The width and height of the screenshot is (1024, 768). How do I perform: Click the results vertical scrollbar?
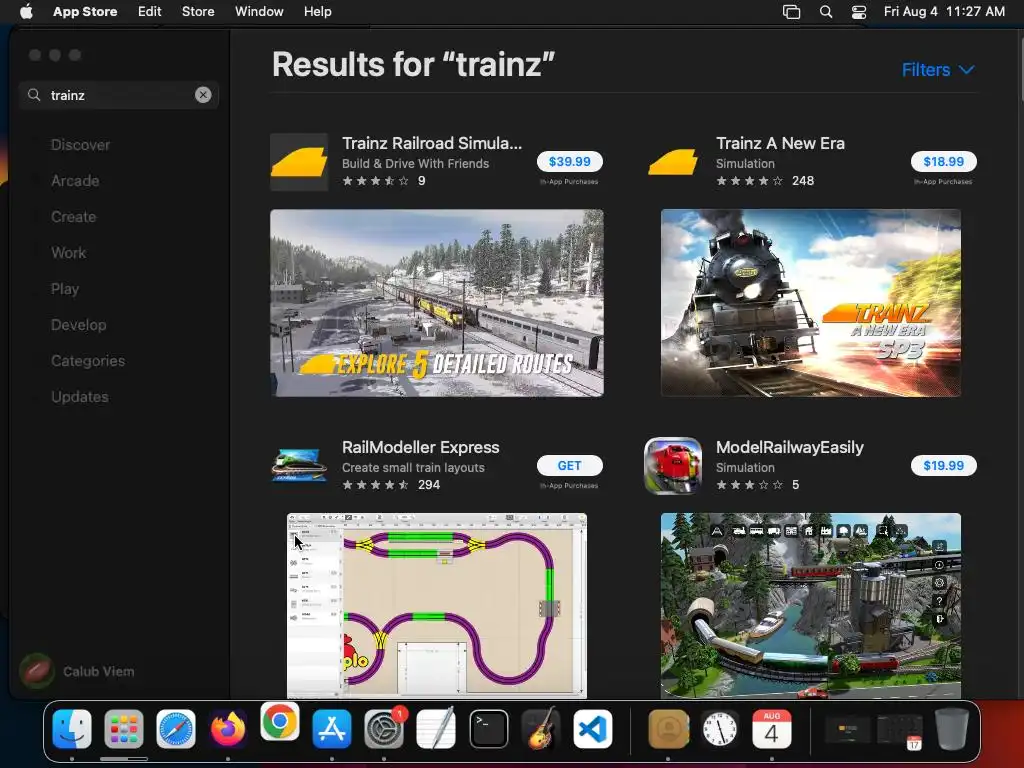1020,69
